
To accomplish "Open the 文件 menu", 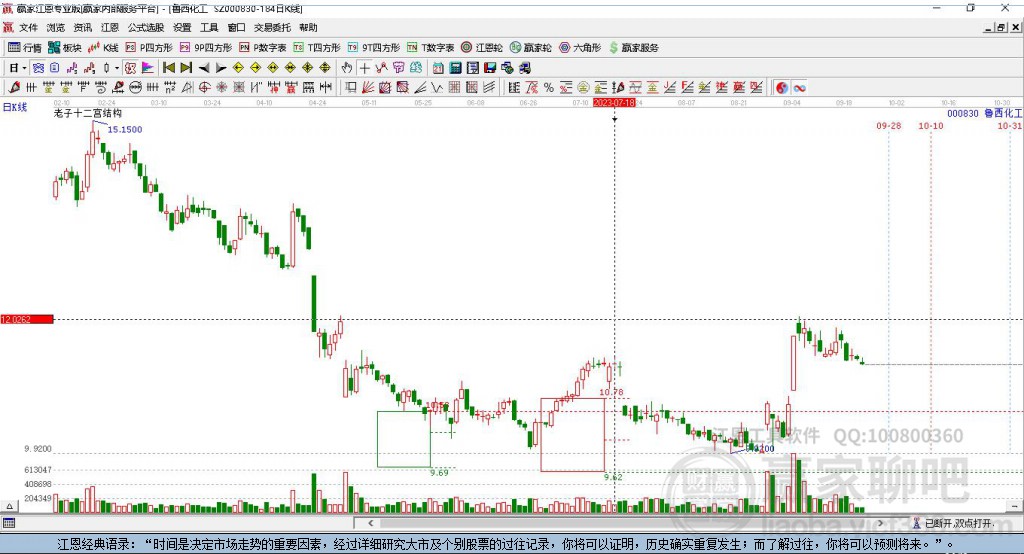I will [x=28, y=27].
